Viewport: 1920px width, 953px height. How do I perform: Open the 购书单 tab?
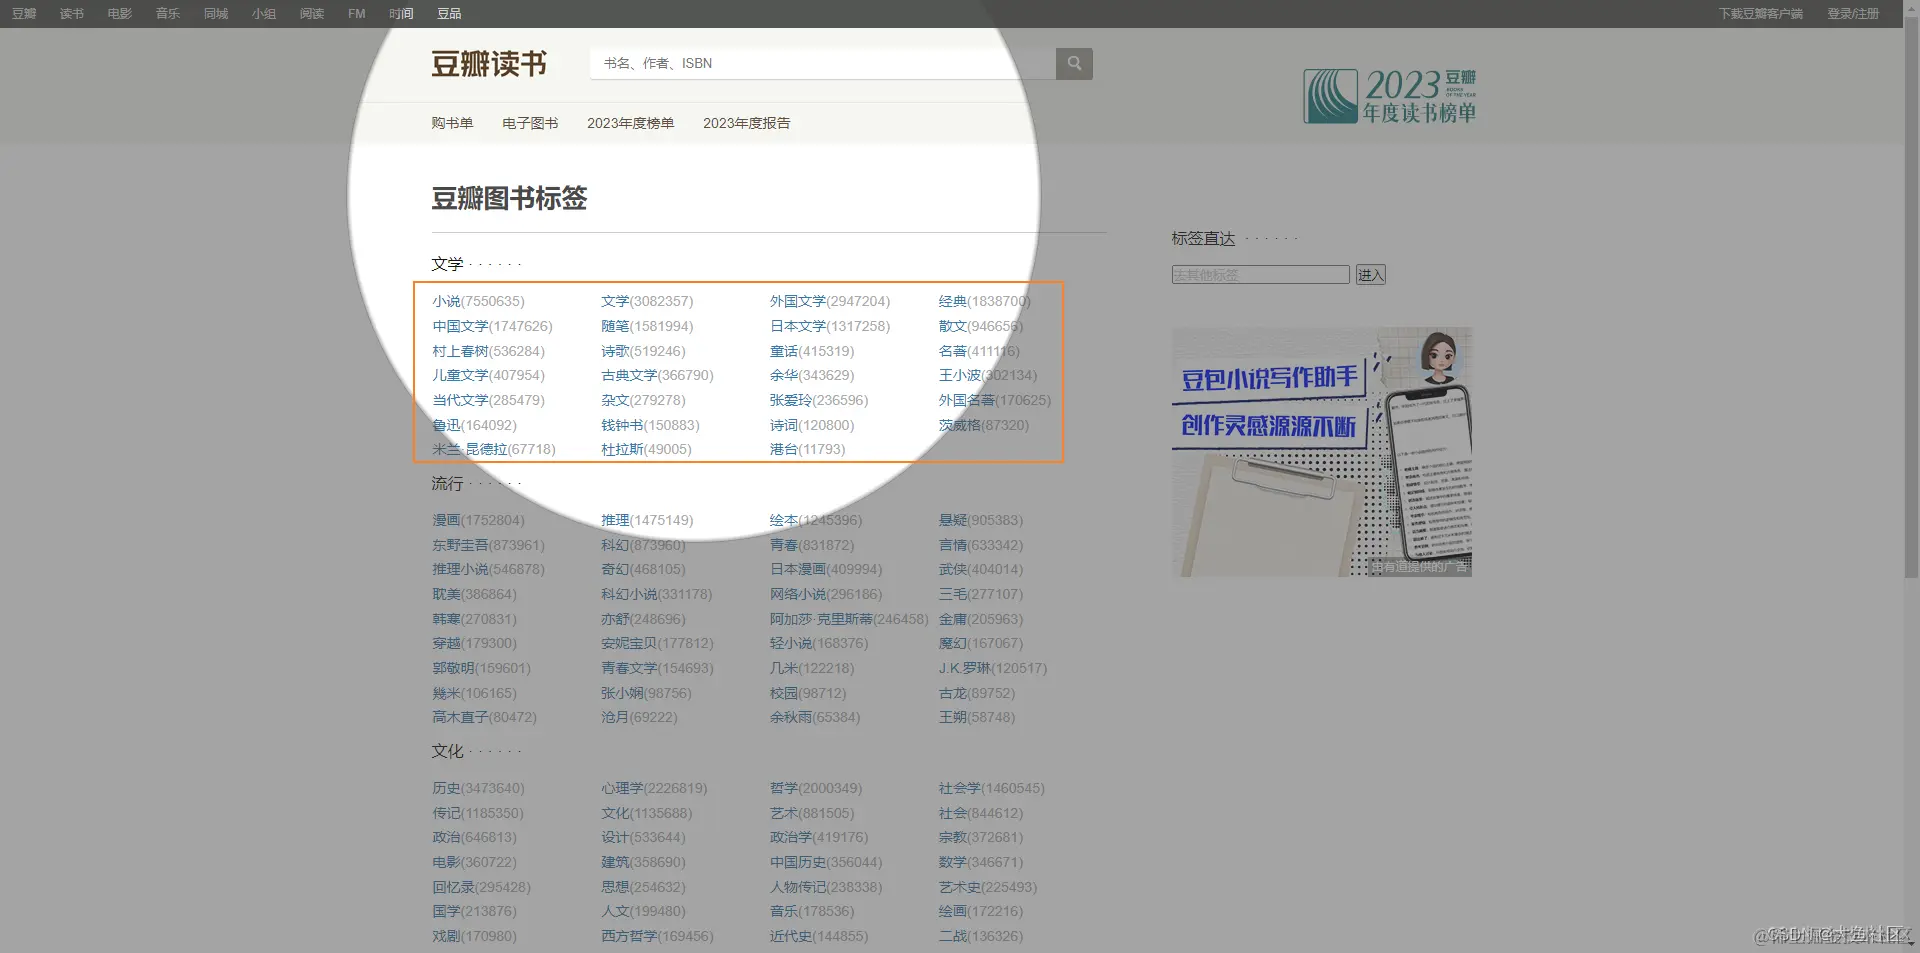[452, 123]
